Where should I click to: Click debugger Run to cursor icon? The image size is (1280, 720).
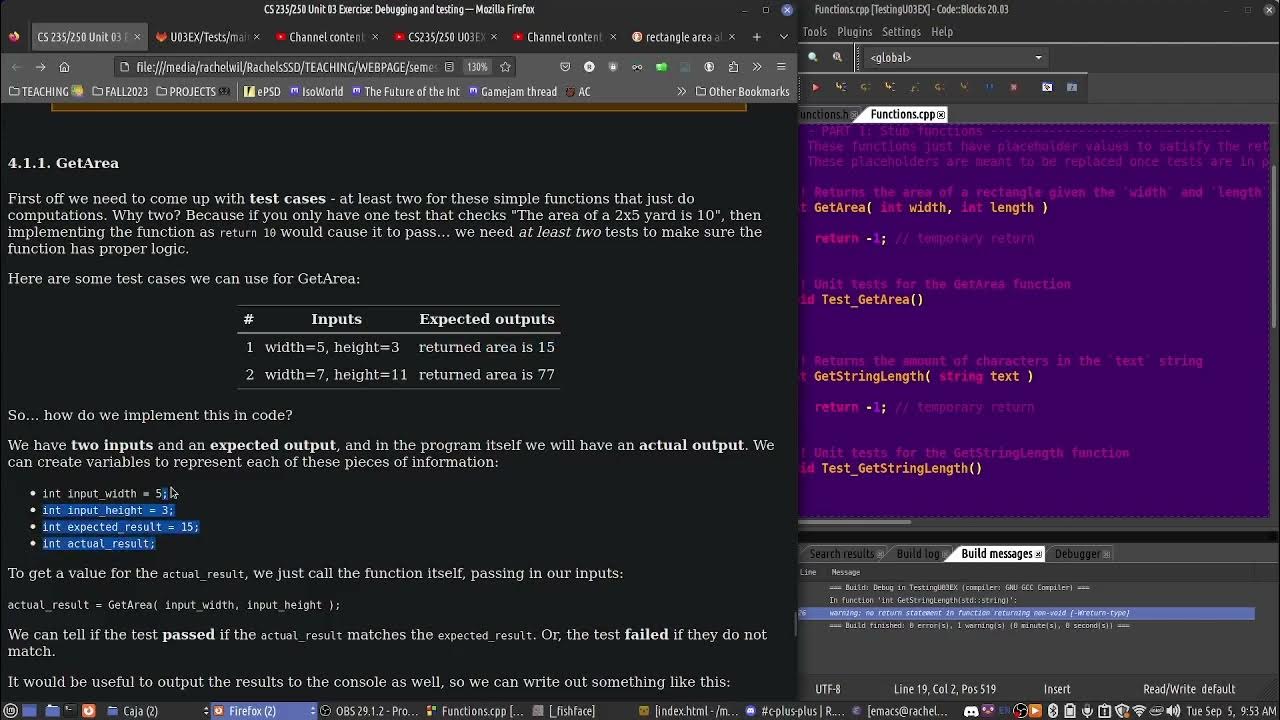840,87
